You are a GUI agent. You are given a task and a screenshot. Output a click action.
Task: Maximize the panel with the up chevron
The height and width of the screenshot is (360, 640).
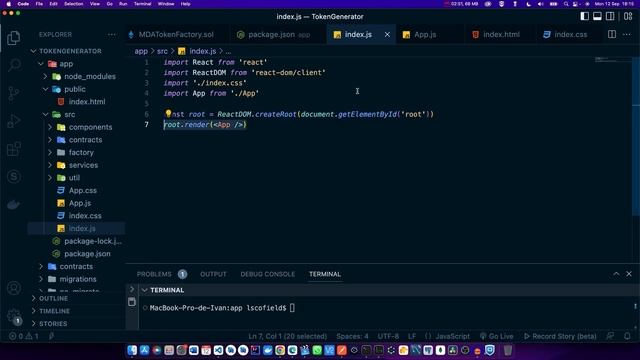(616, 274)
